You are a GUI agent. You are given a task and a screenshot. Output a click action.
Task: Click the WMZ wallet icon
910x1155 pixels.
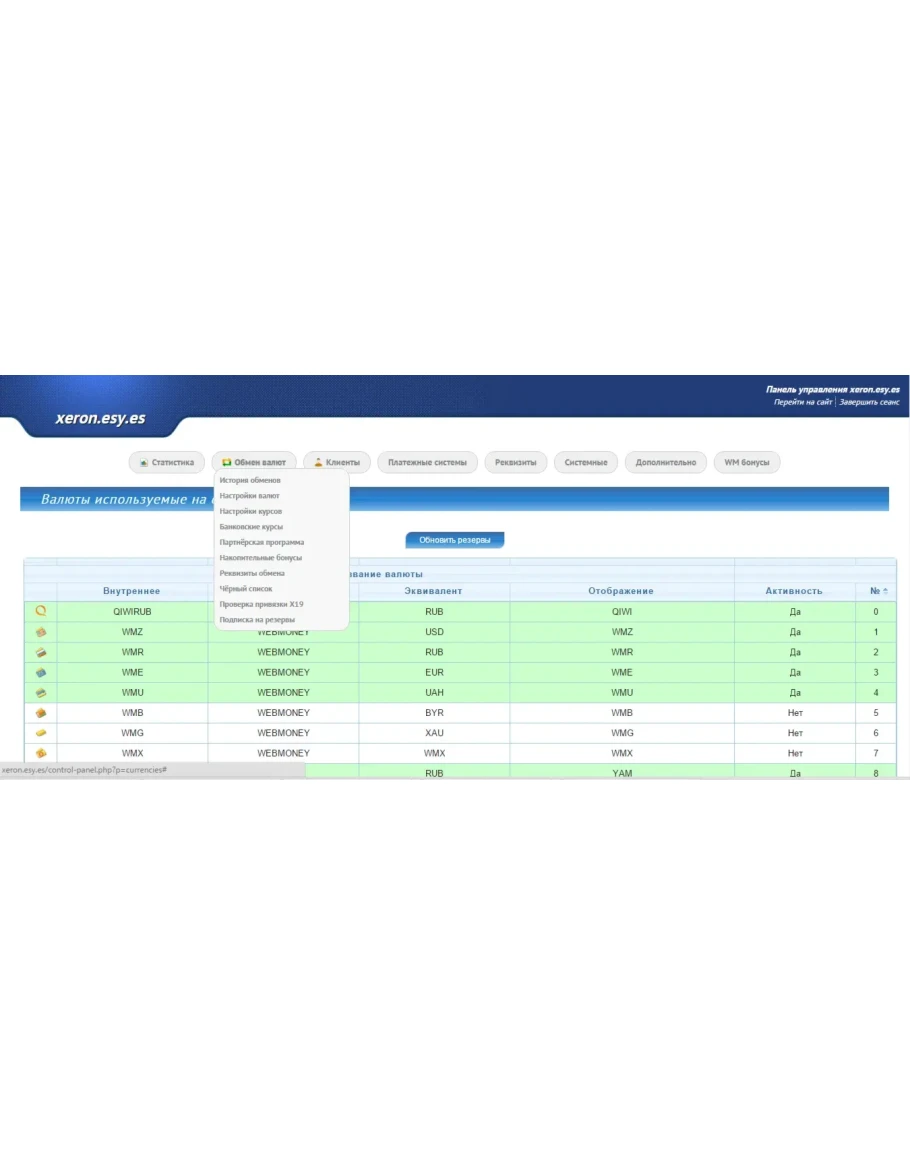click(41, 632)
